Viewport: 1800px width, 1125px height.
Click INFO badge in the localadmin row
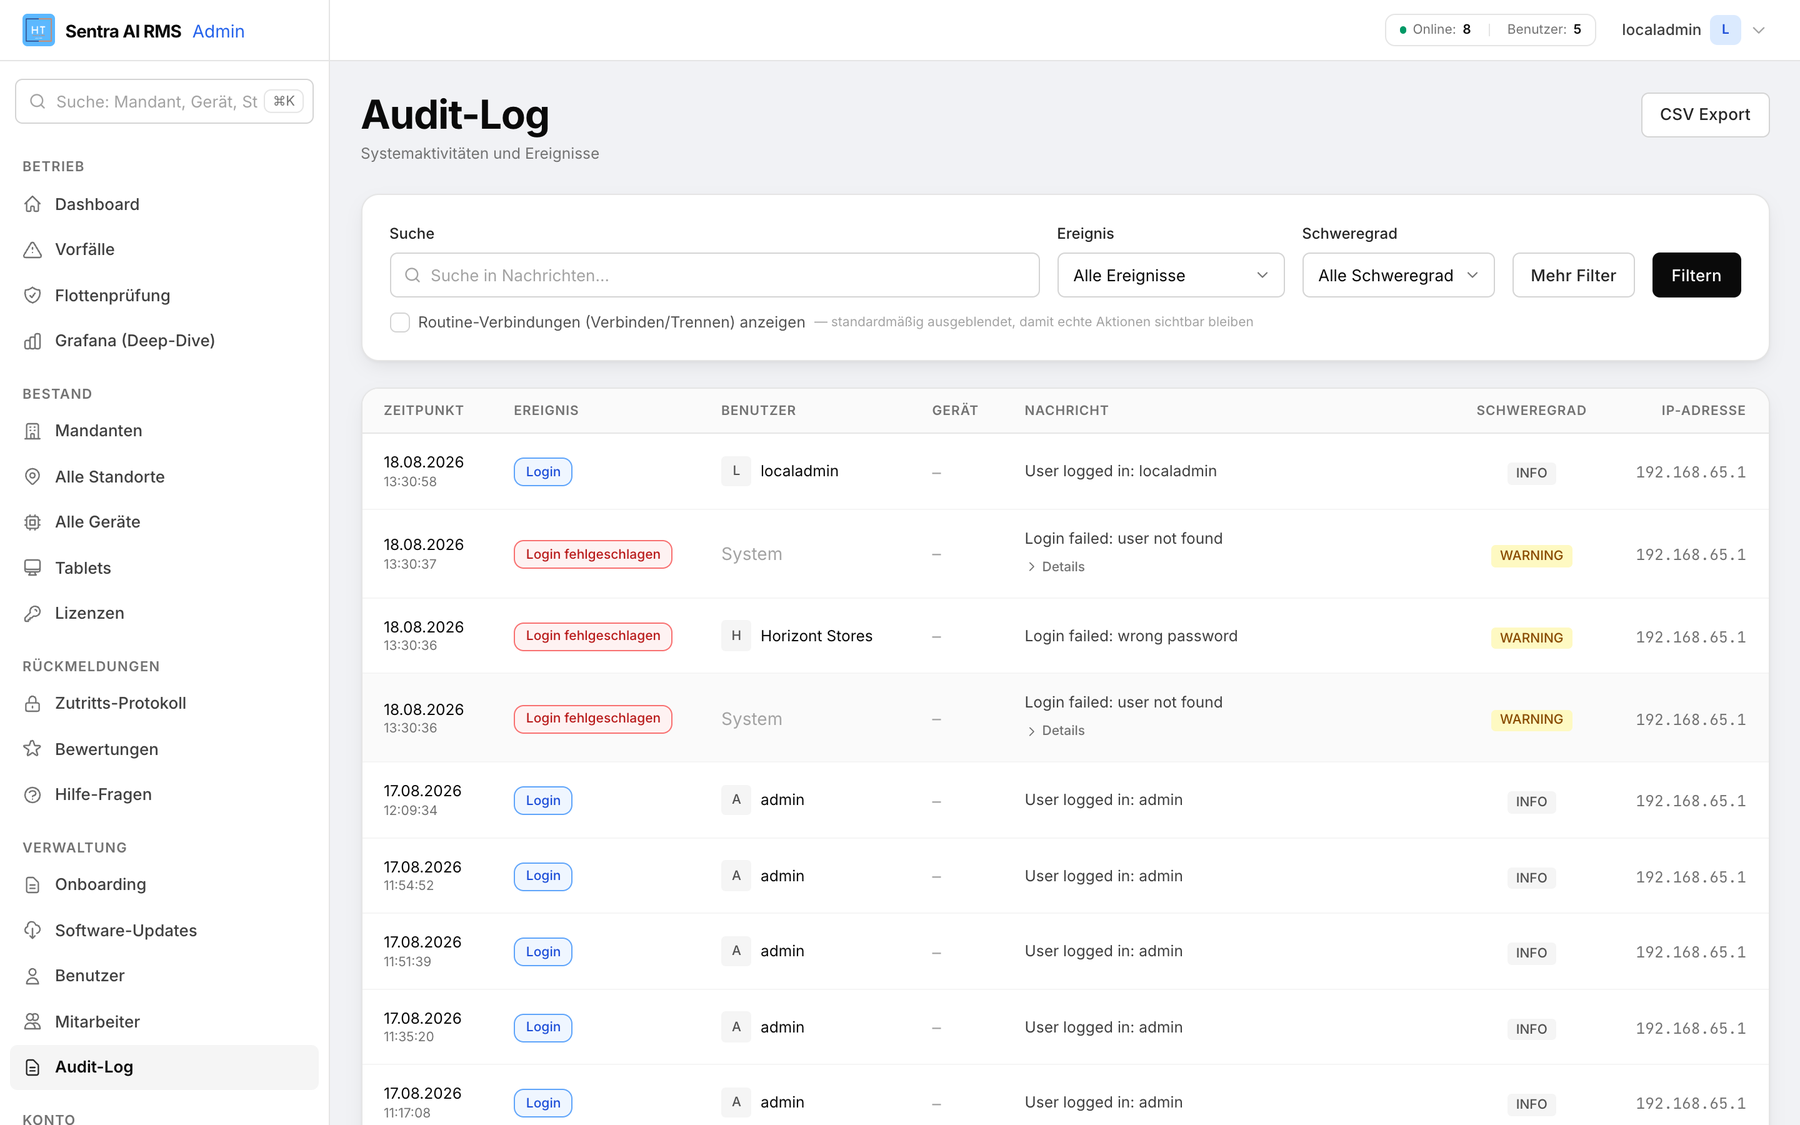point(1531,473)
